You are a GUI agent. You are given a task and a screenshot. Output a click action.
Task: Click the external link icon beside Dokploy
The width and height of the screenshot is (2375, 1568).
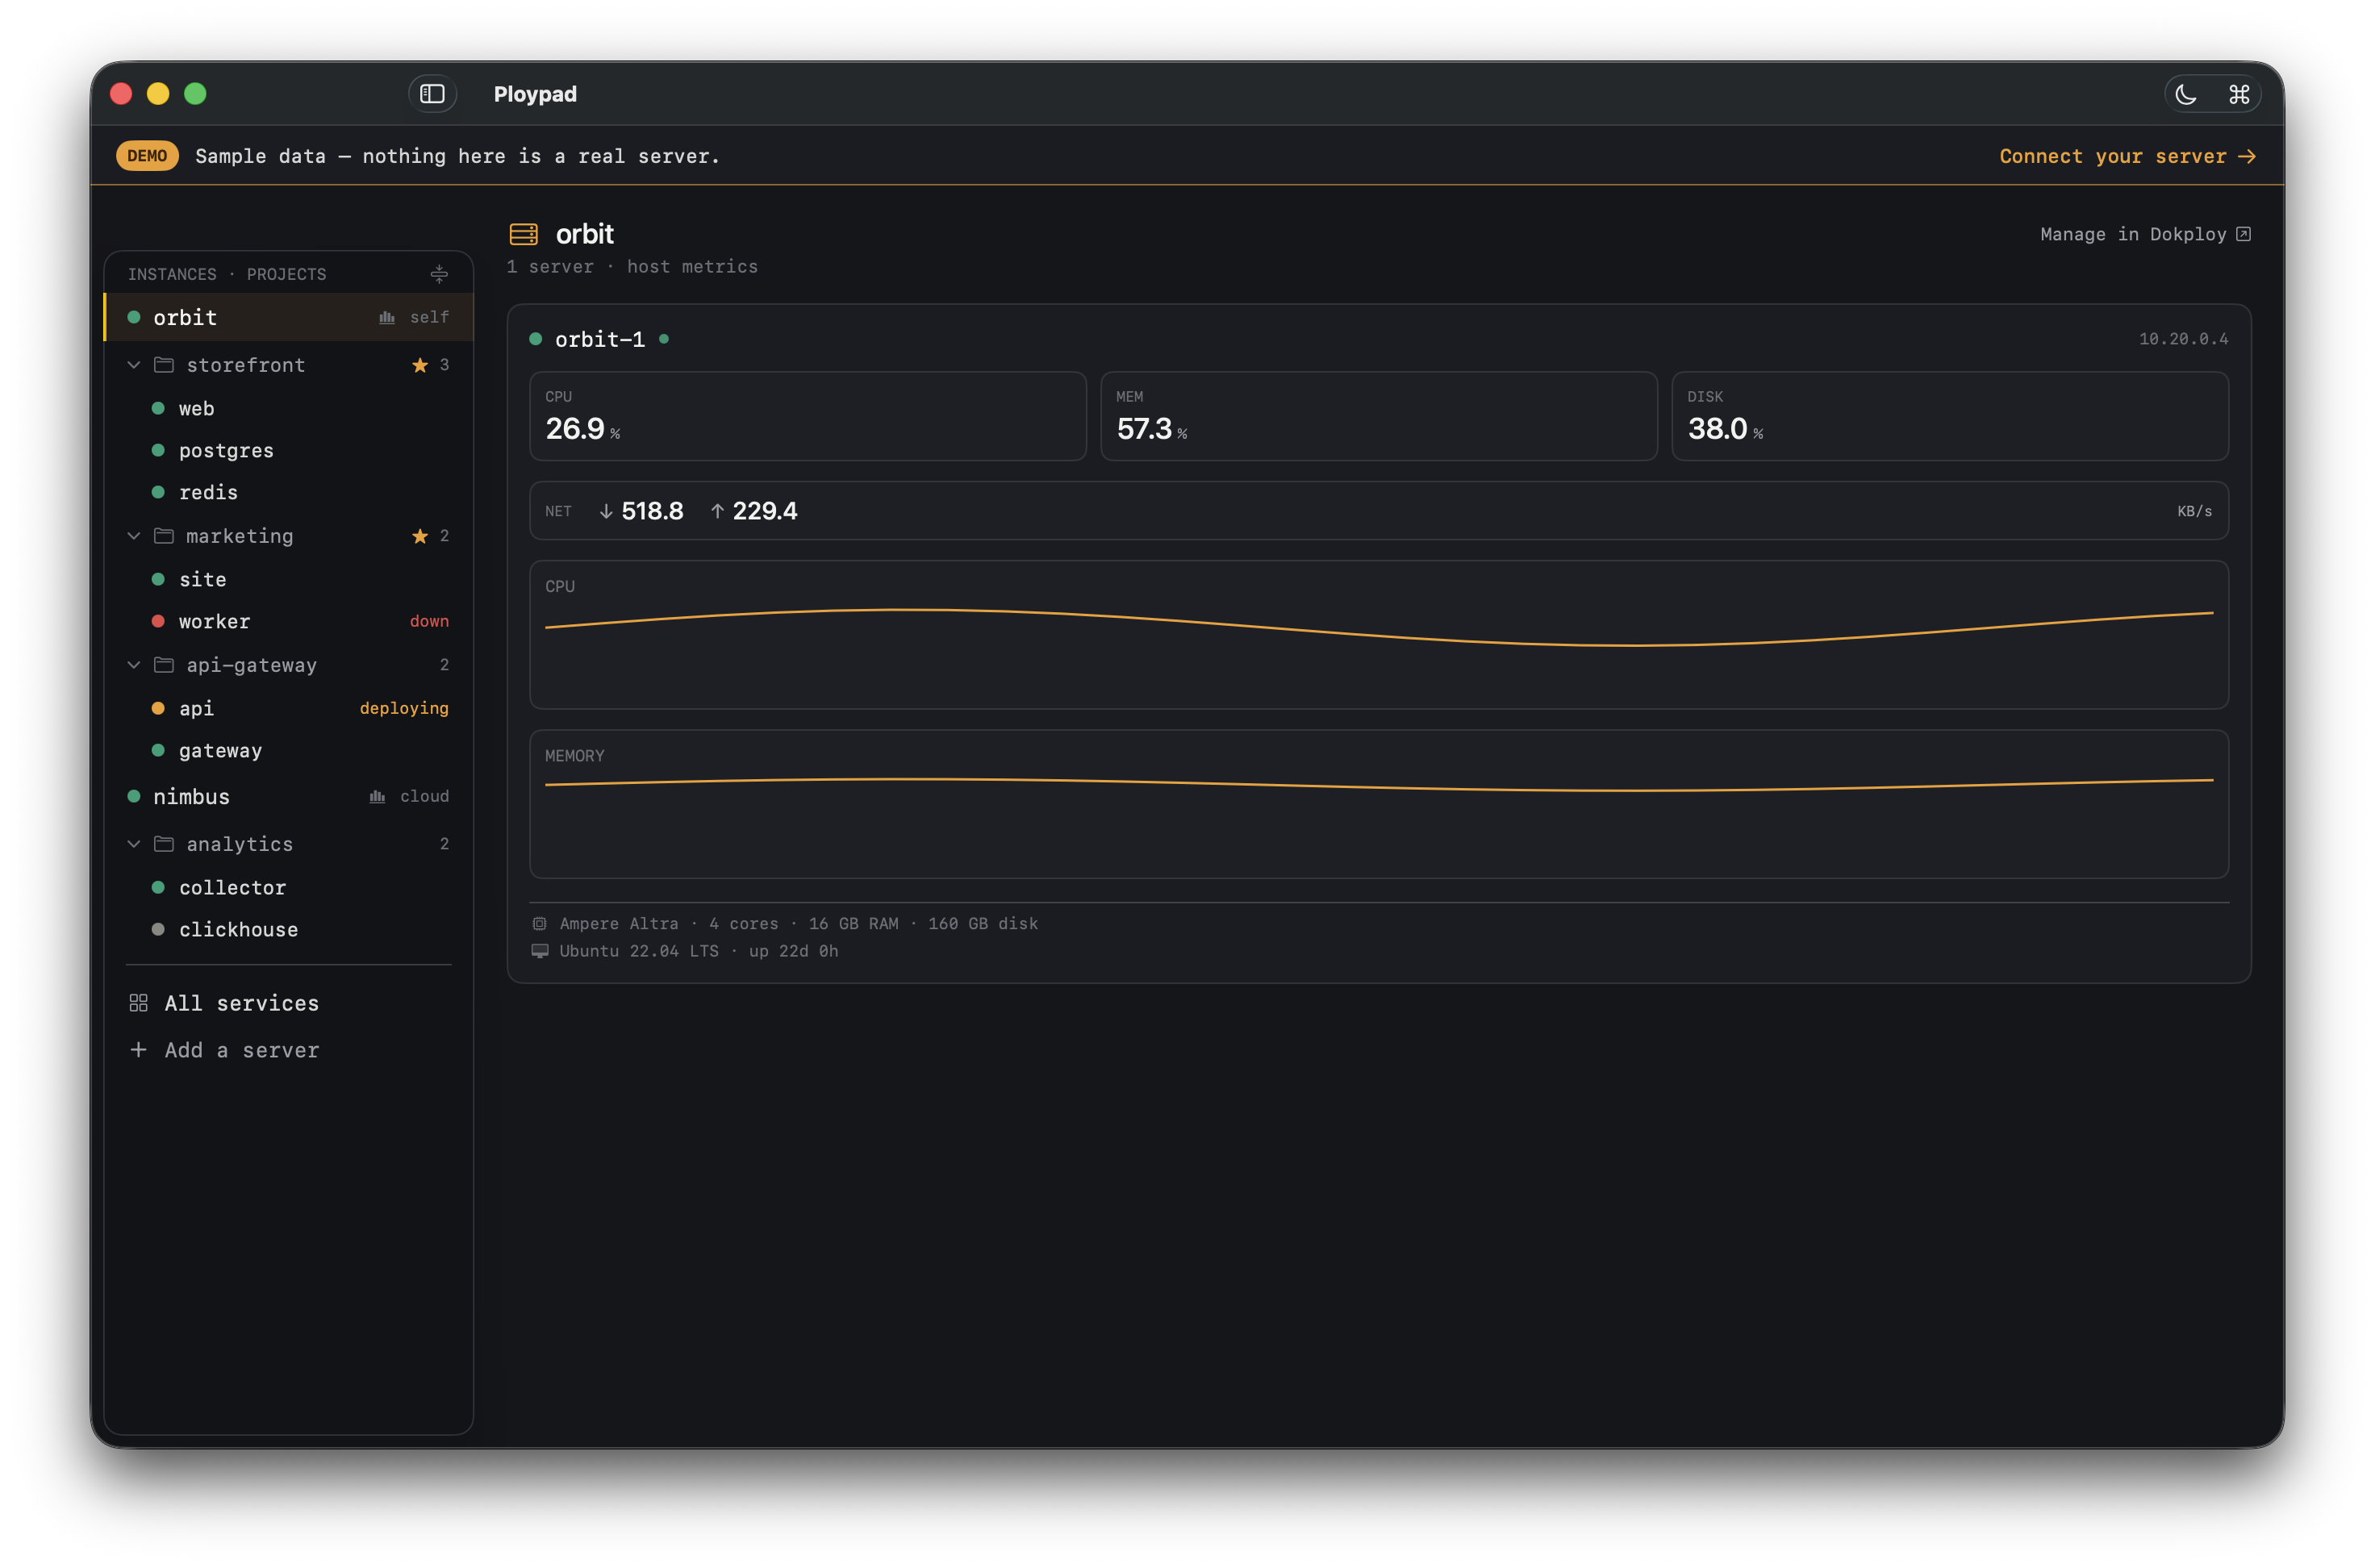[x=2243, y=234]
